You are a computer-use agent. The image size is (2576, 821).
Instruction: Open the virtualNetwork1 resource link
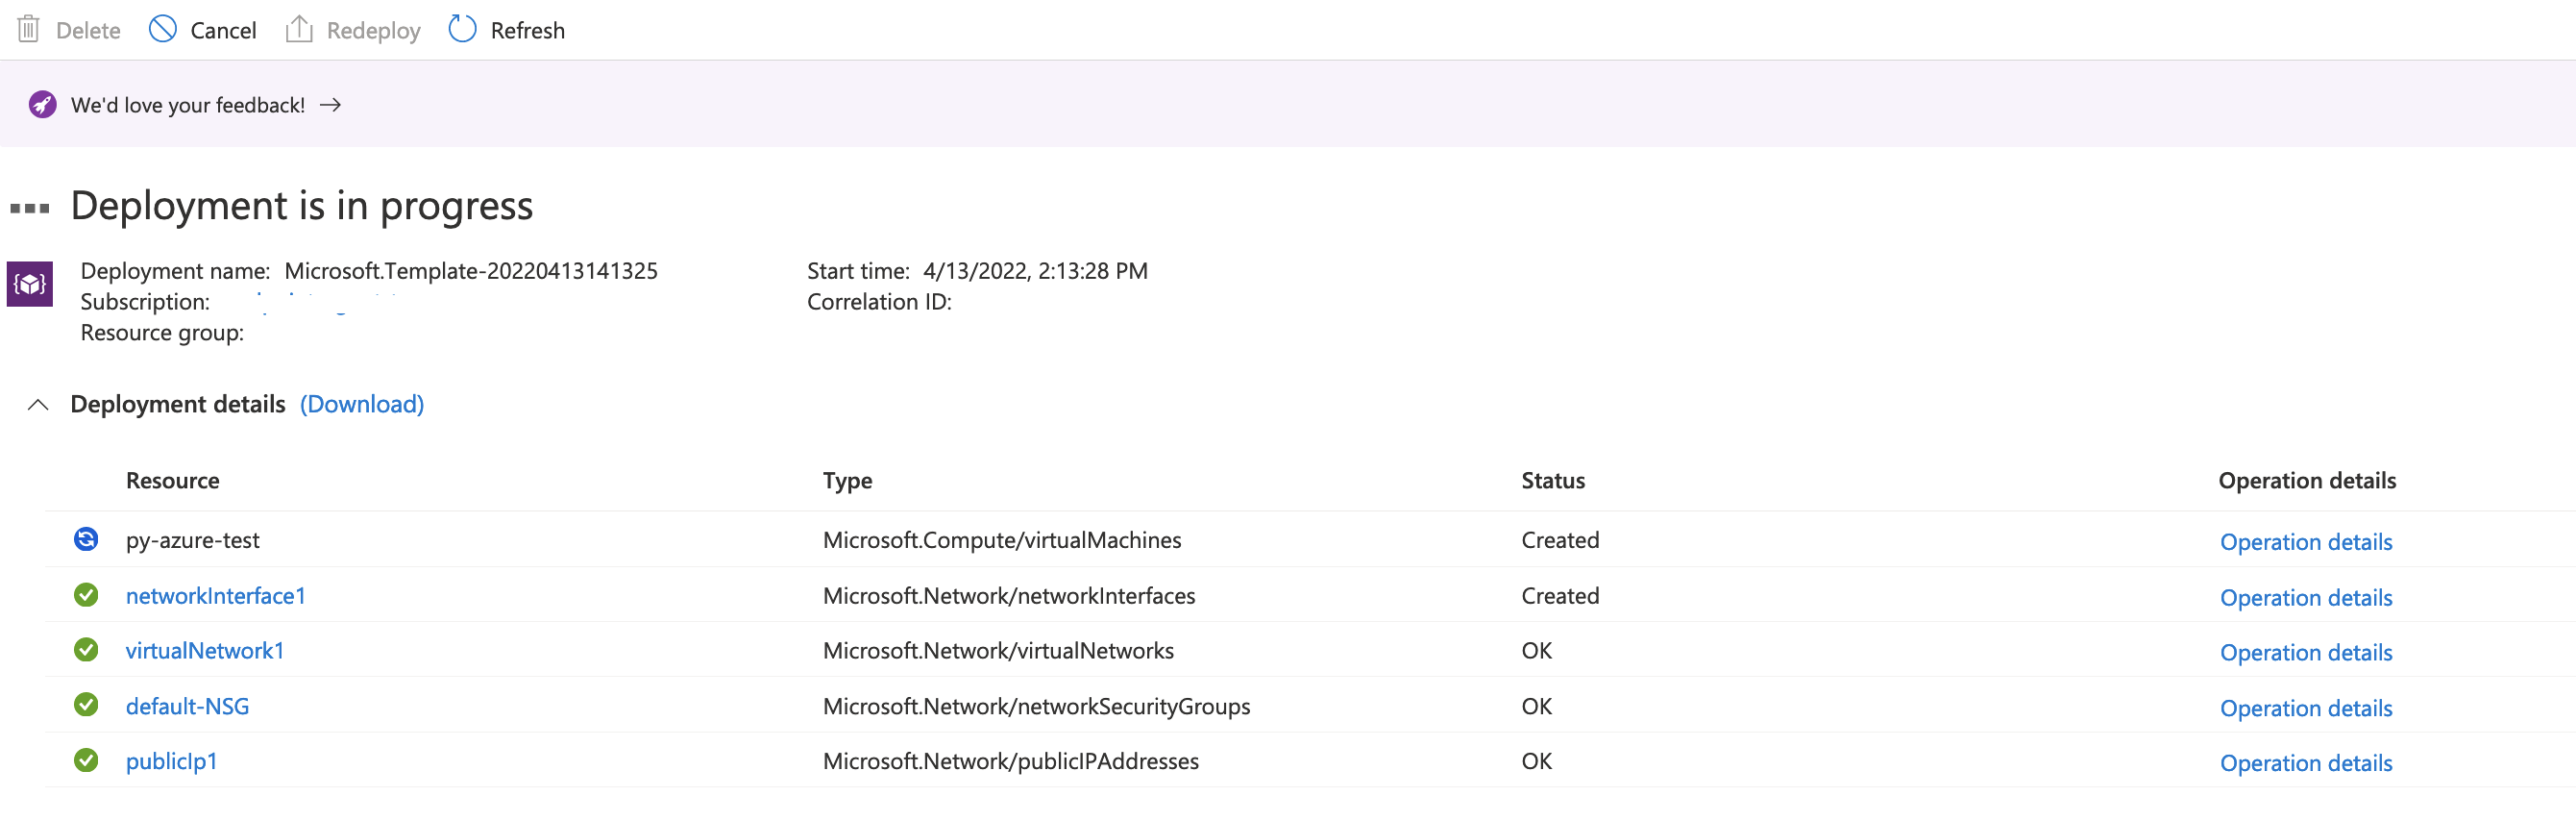[205, 651]
